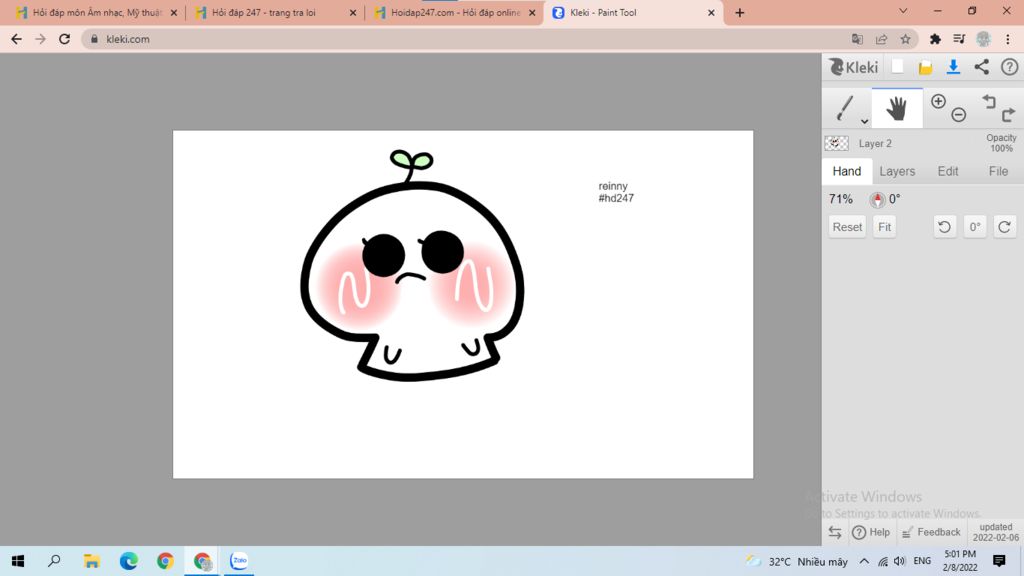This screenshot has height=576, width=1024.
Task: Open the Chrome profile avatar
Action: [984, 39]
